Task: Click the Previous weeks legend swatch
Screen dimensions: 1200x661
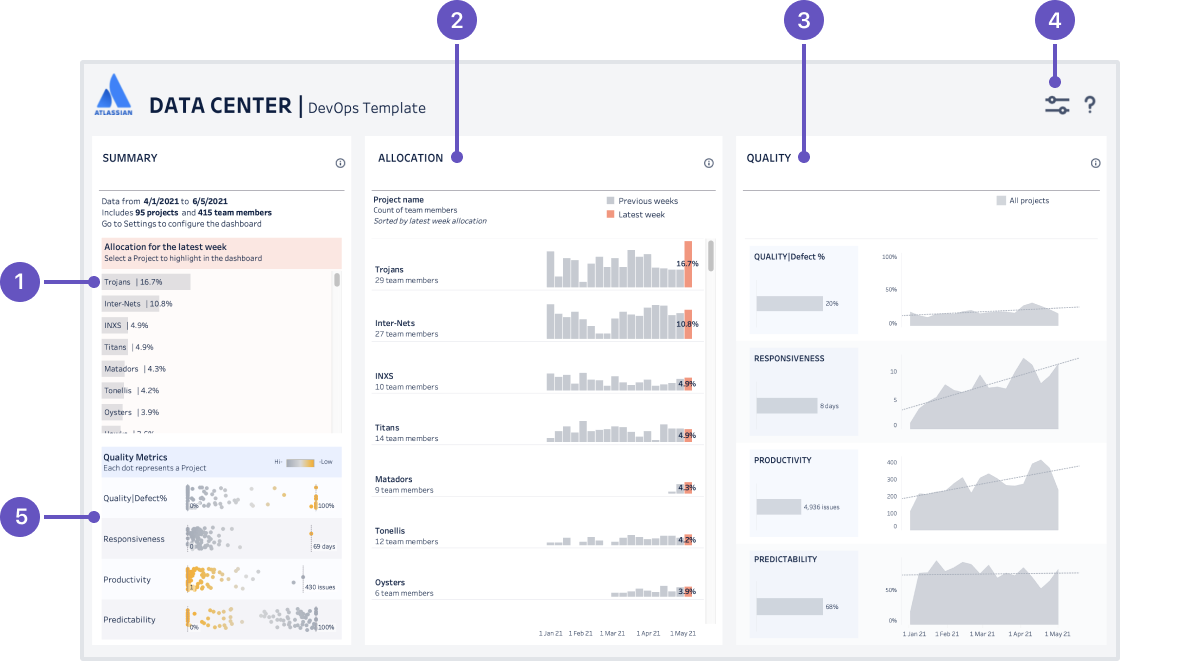Action: (x=610, y=201)
